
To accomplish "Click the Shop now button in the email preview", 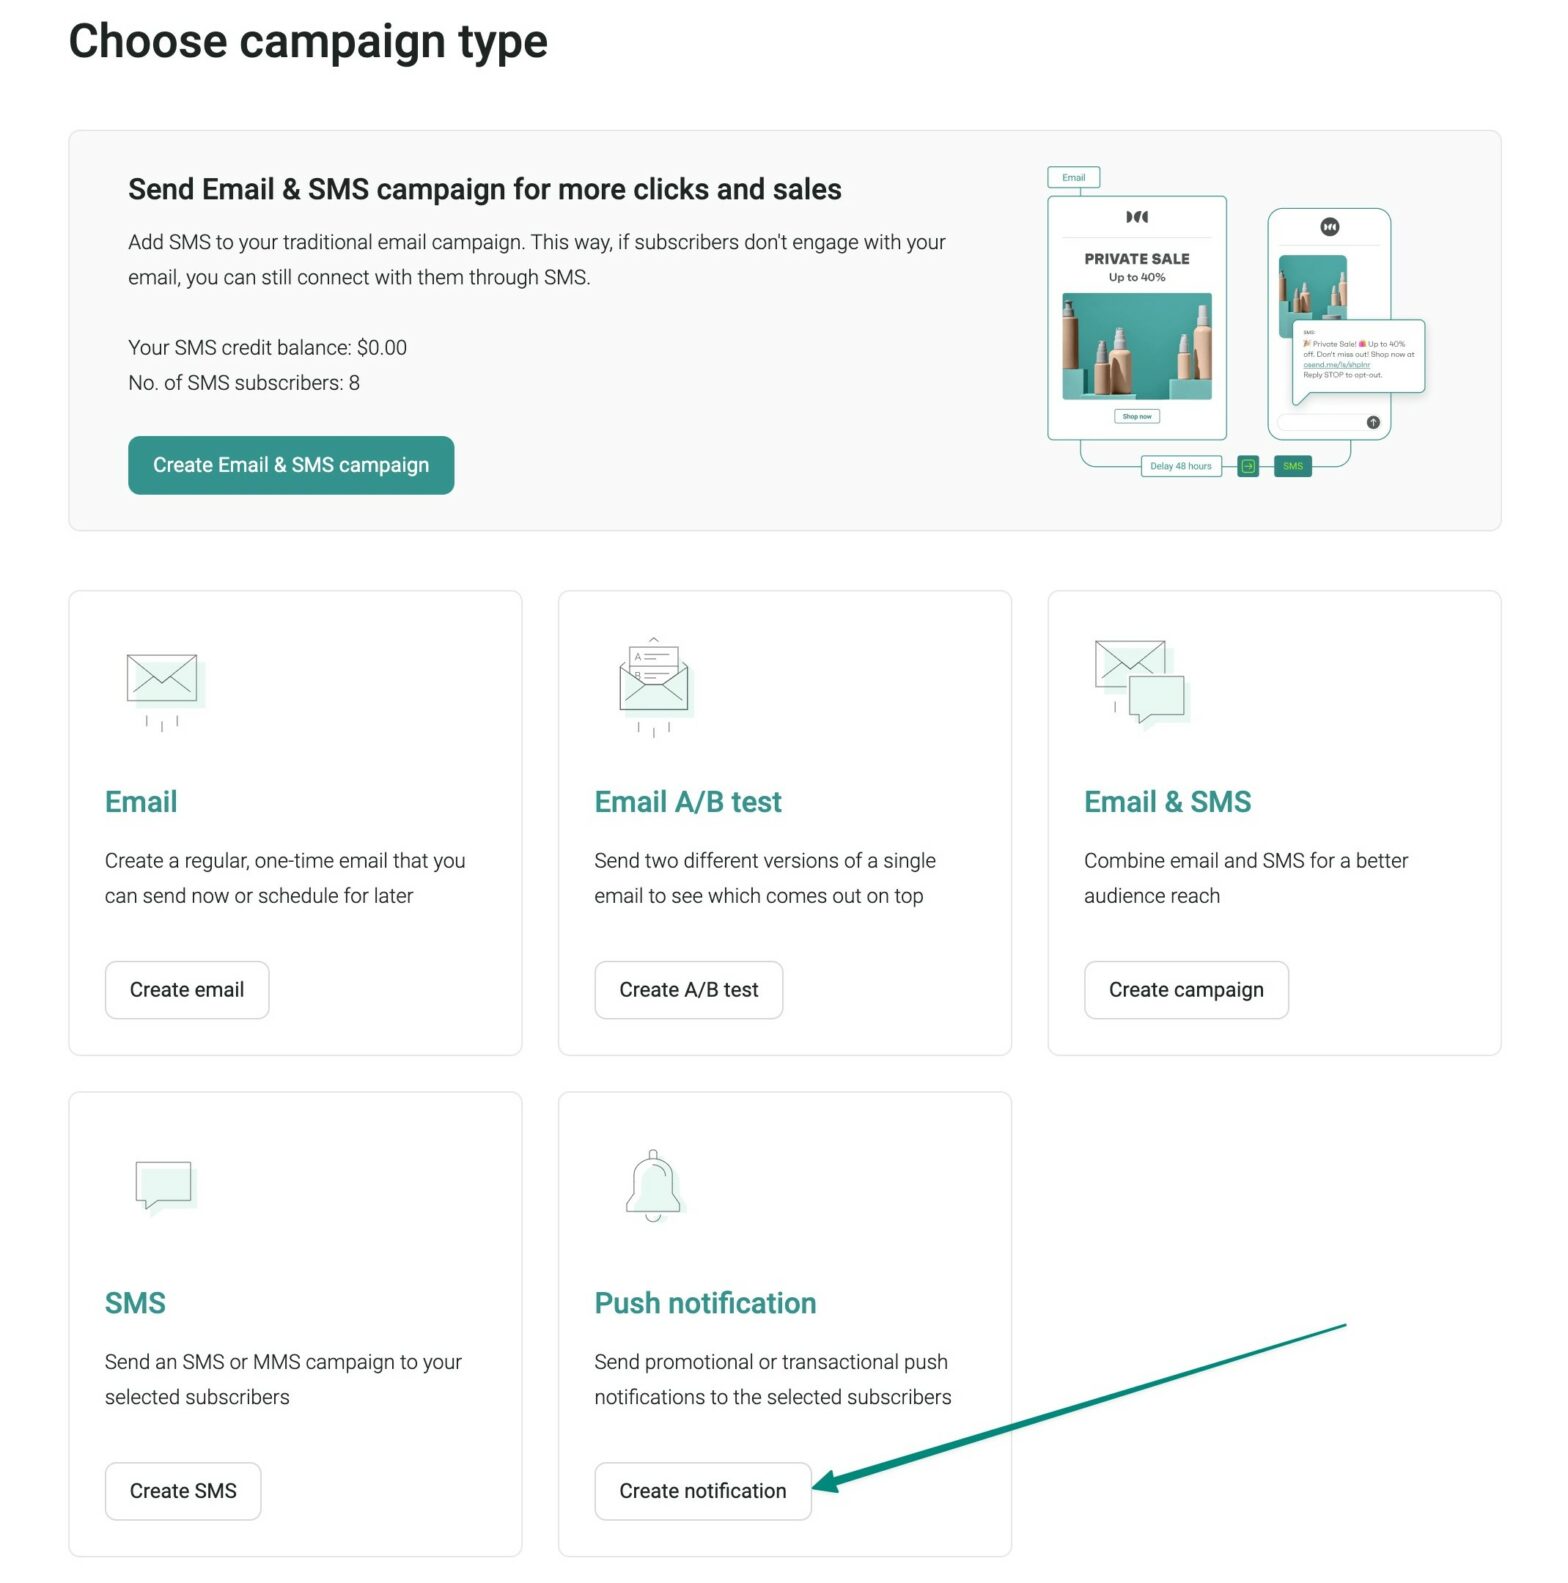I will [x=1136, y=416].
